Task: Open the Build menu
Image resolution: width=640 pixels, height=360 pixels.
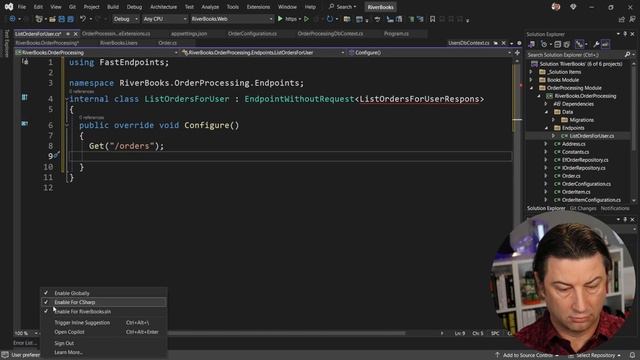Action: [113, 7]
